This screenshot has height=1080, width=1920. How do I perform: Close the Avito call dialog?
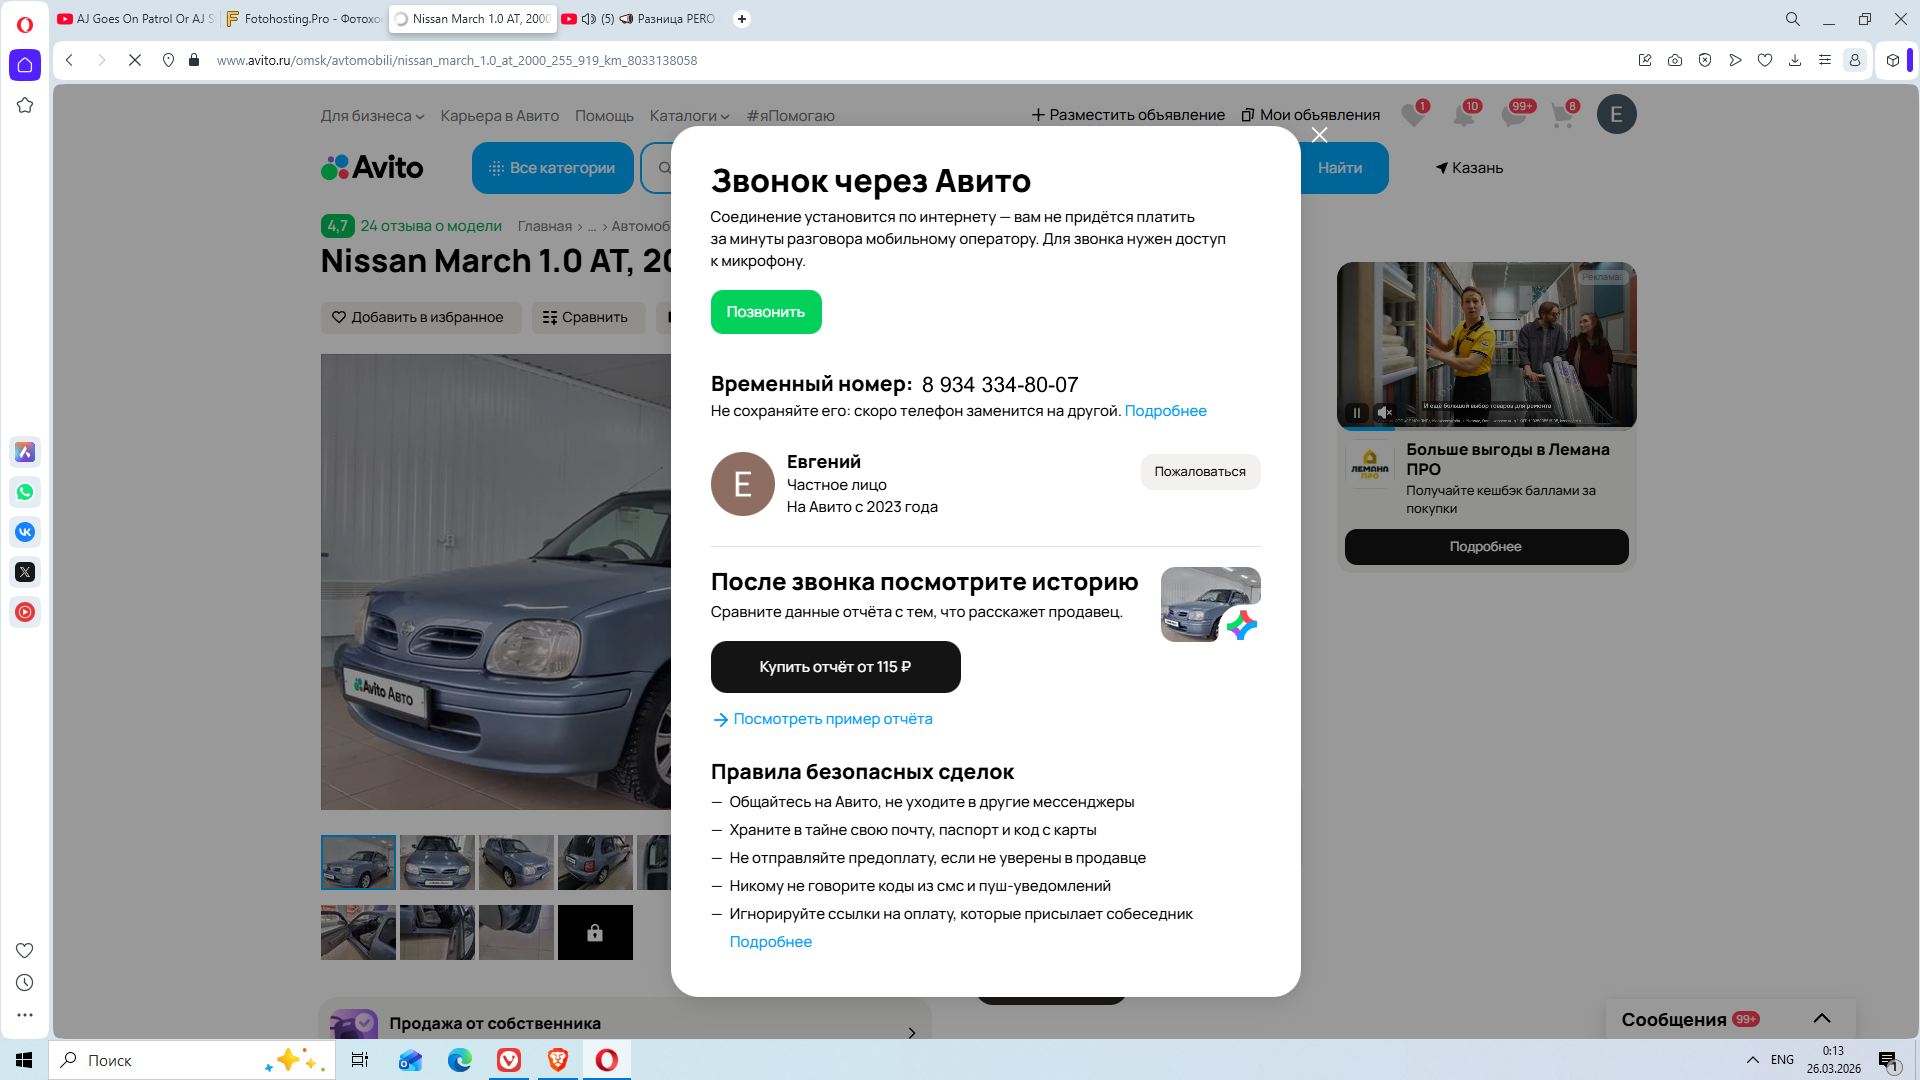pyautogui.click(x=1319, y=135)
